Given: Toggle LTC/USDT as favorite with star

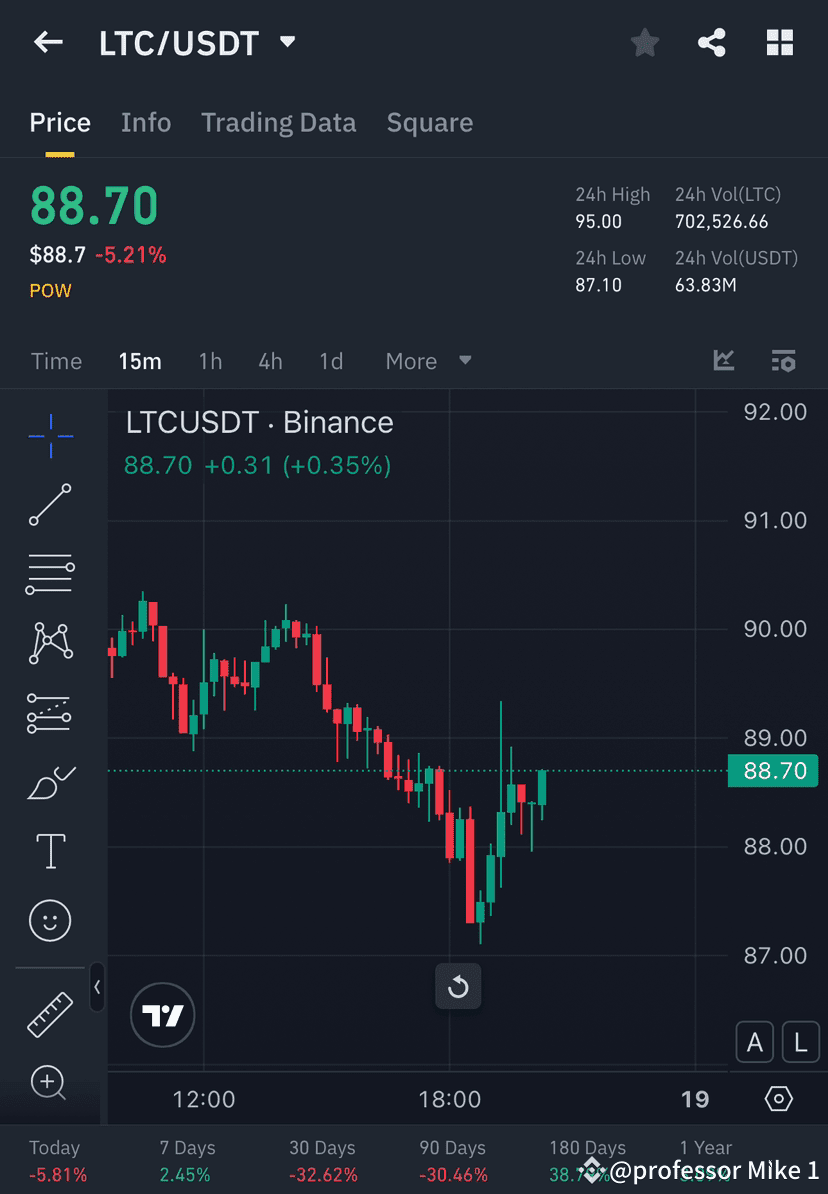Looking at the screenshot, I should [644, 42].
